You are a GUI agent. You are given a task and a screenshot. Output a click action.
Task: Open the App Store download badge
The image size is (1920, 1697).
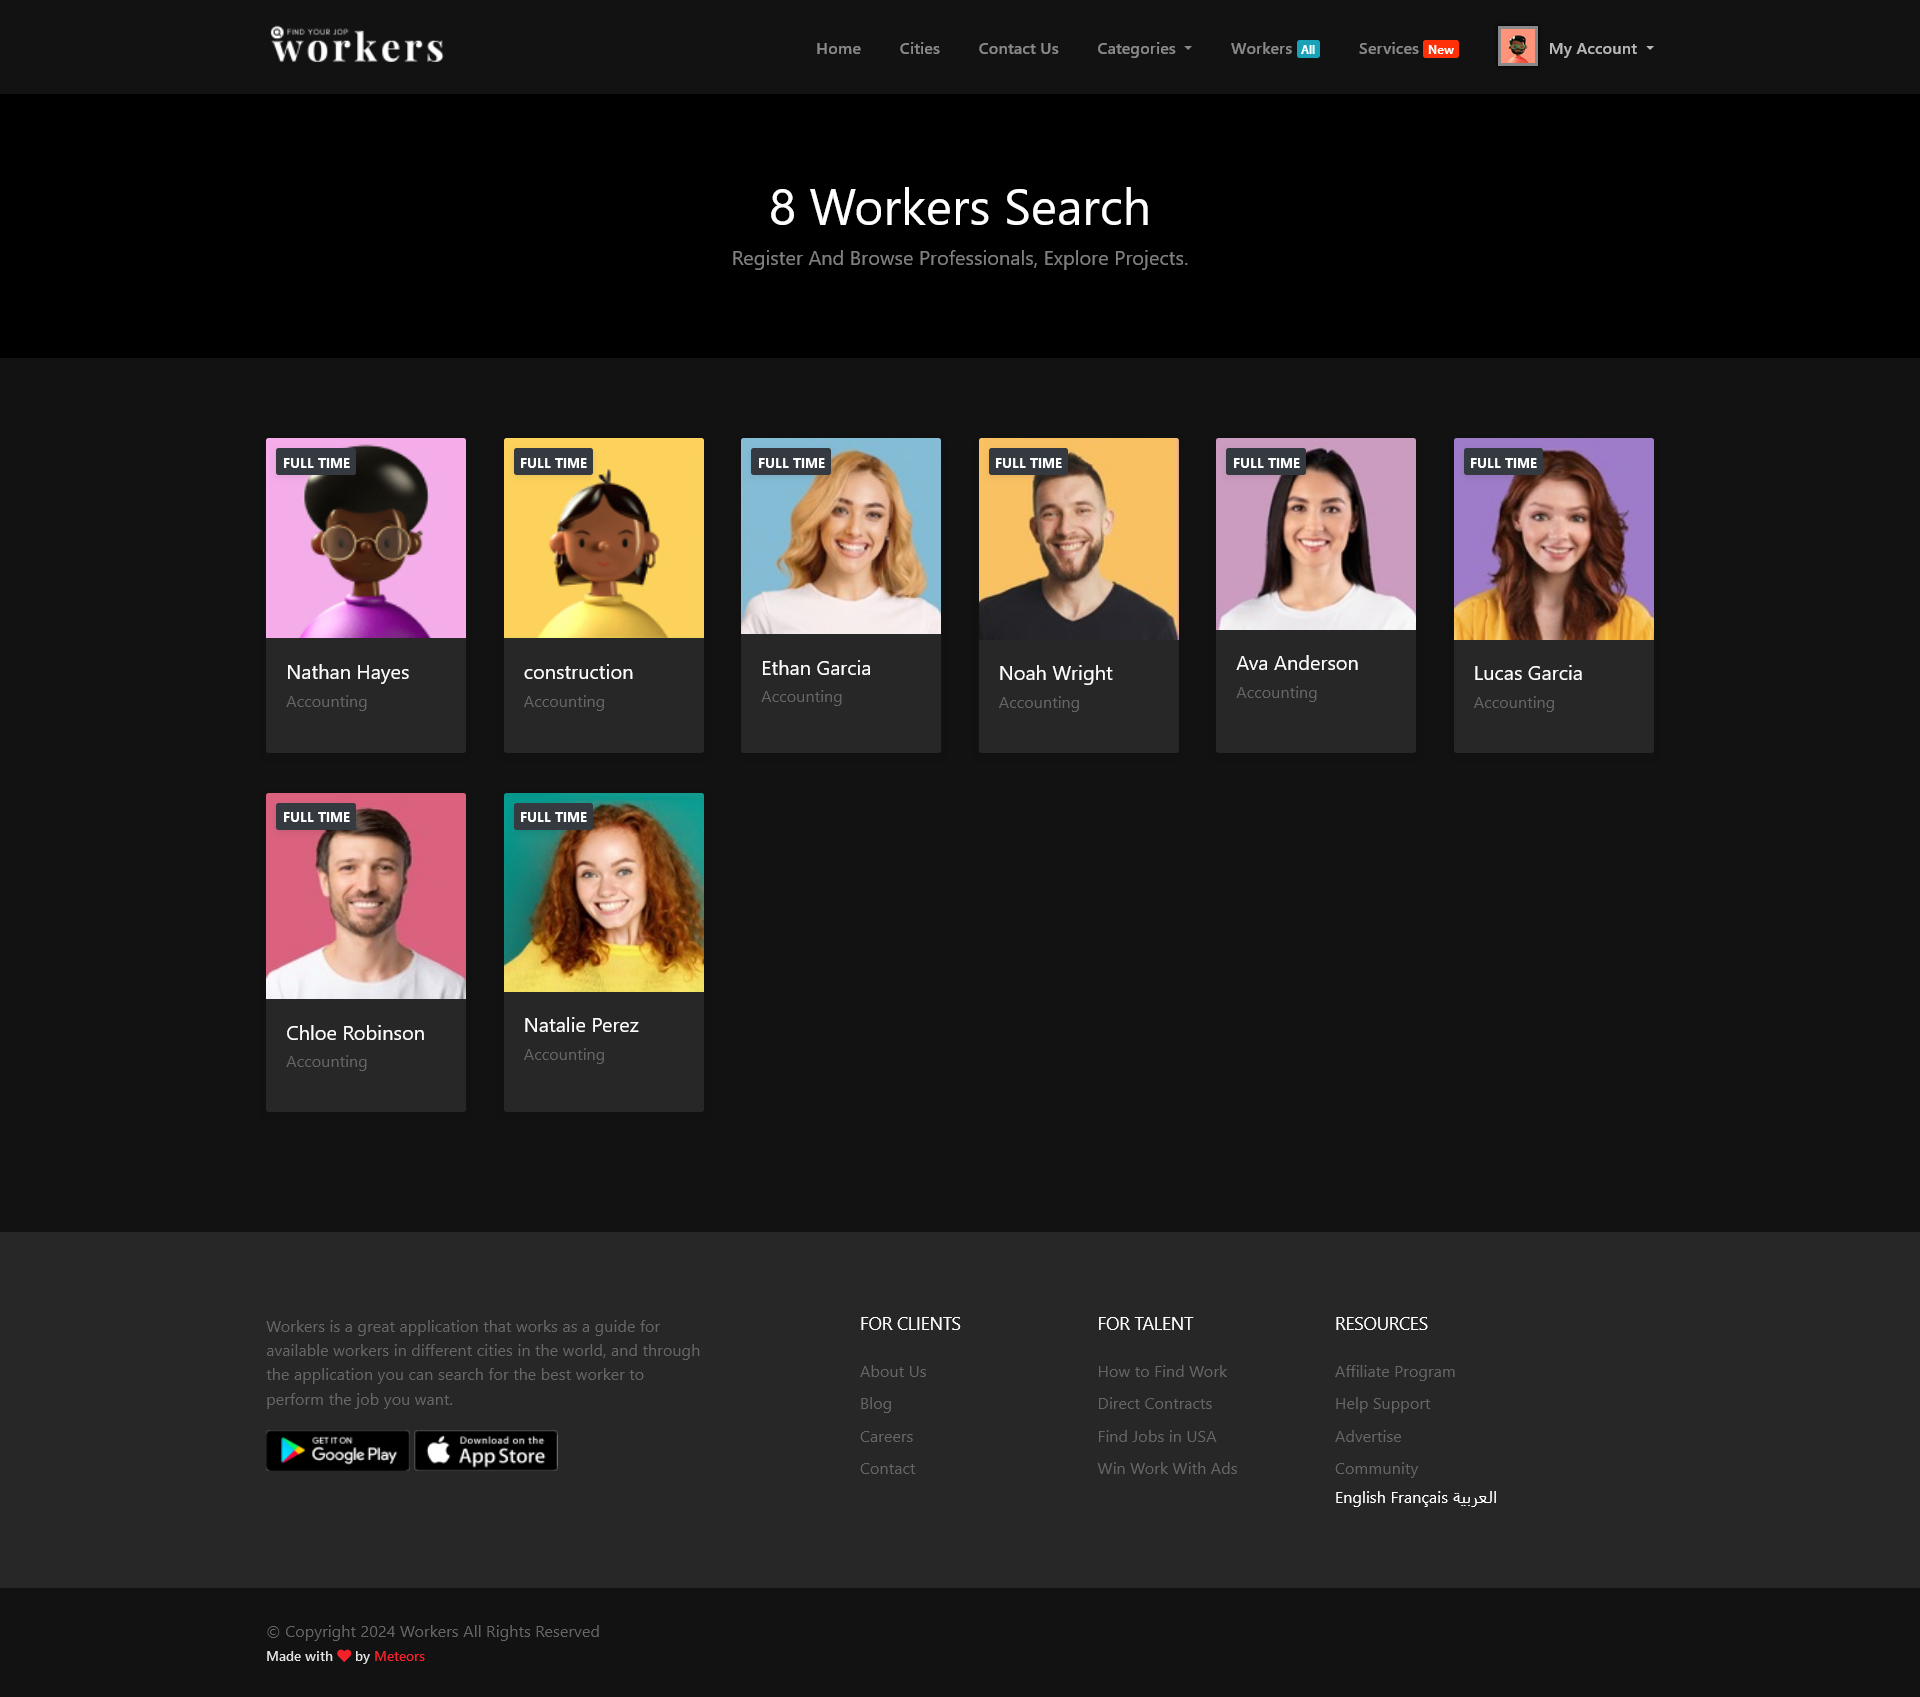point(486,1450)
